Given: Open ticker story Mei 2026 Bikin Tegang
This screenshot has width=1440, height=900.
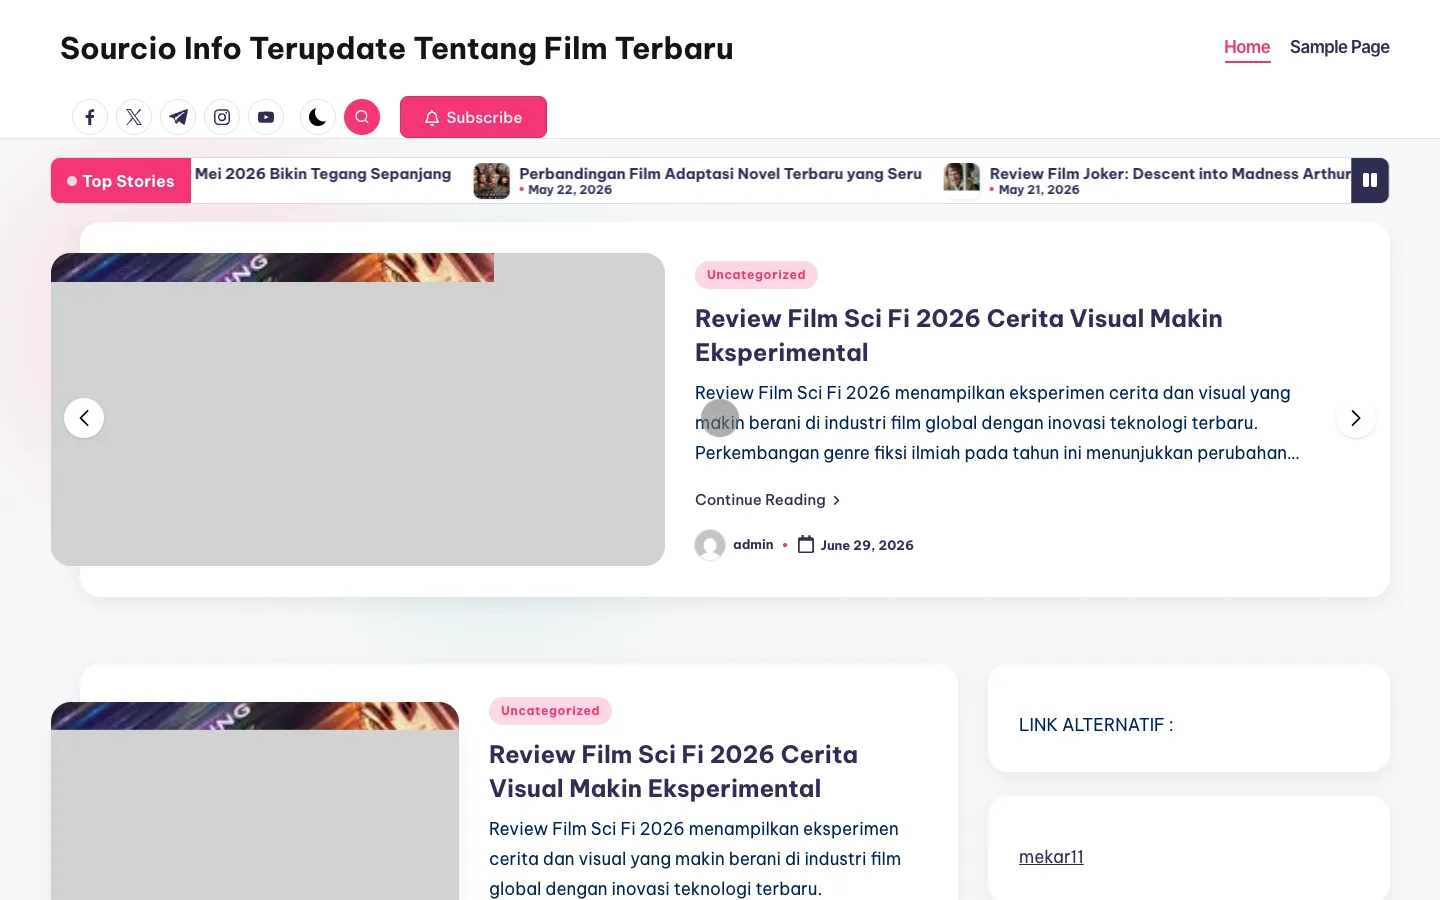Looking at the screenshot, I should click(323, 173).
